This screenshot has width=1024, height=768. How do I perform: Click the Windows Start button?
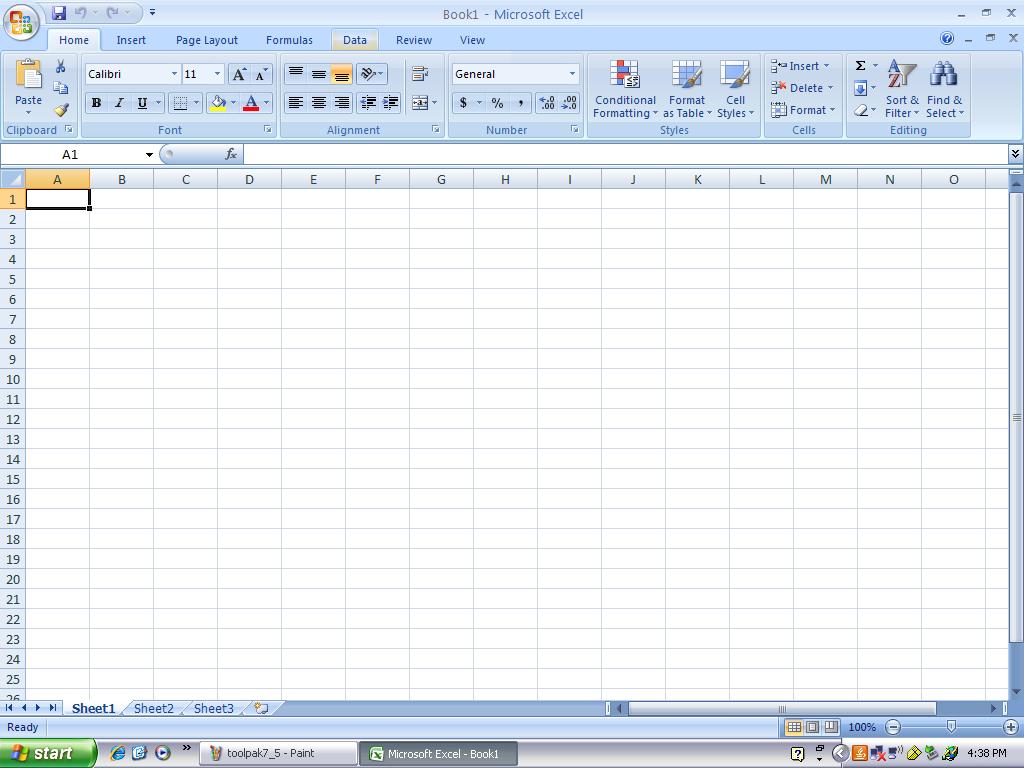(47, 753)
